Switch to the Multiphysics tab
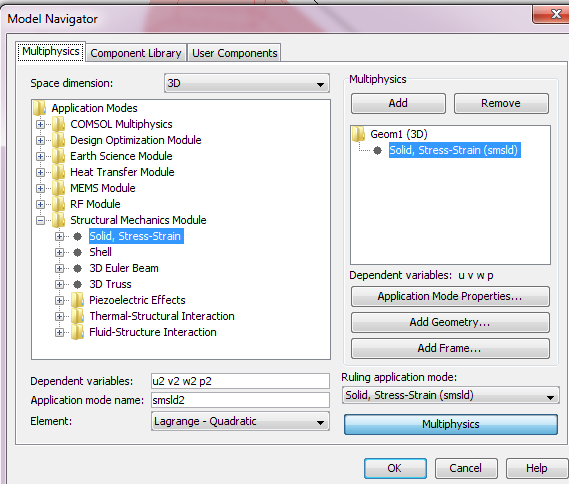569x484 pixels. (x=51, y=52)
